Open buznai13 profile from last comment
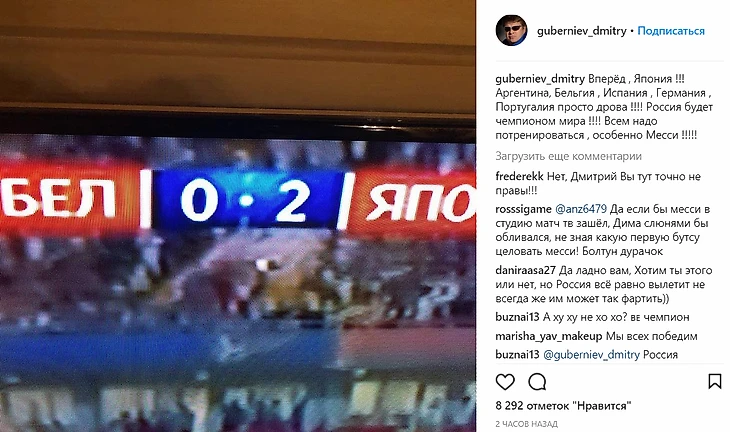 pos(517,355)
